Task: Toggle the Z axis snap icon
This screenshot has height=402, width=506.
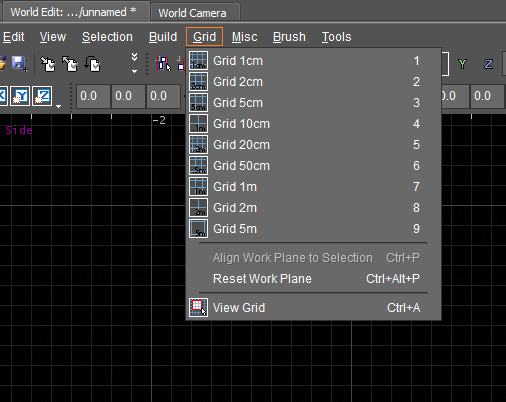Action: click(42, 96)
